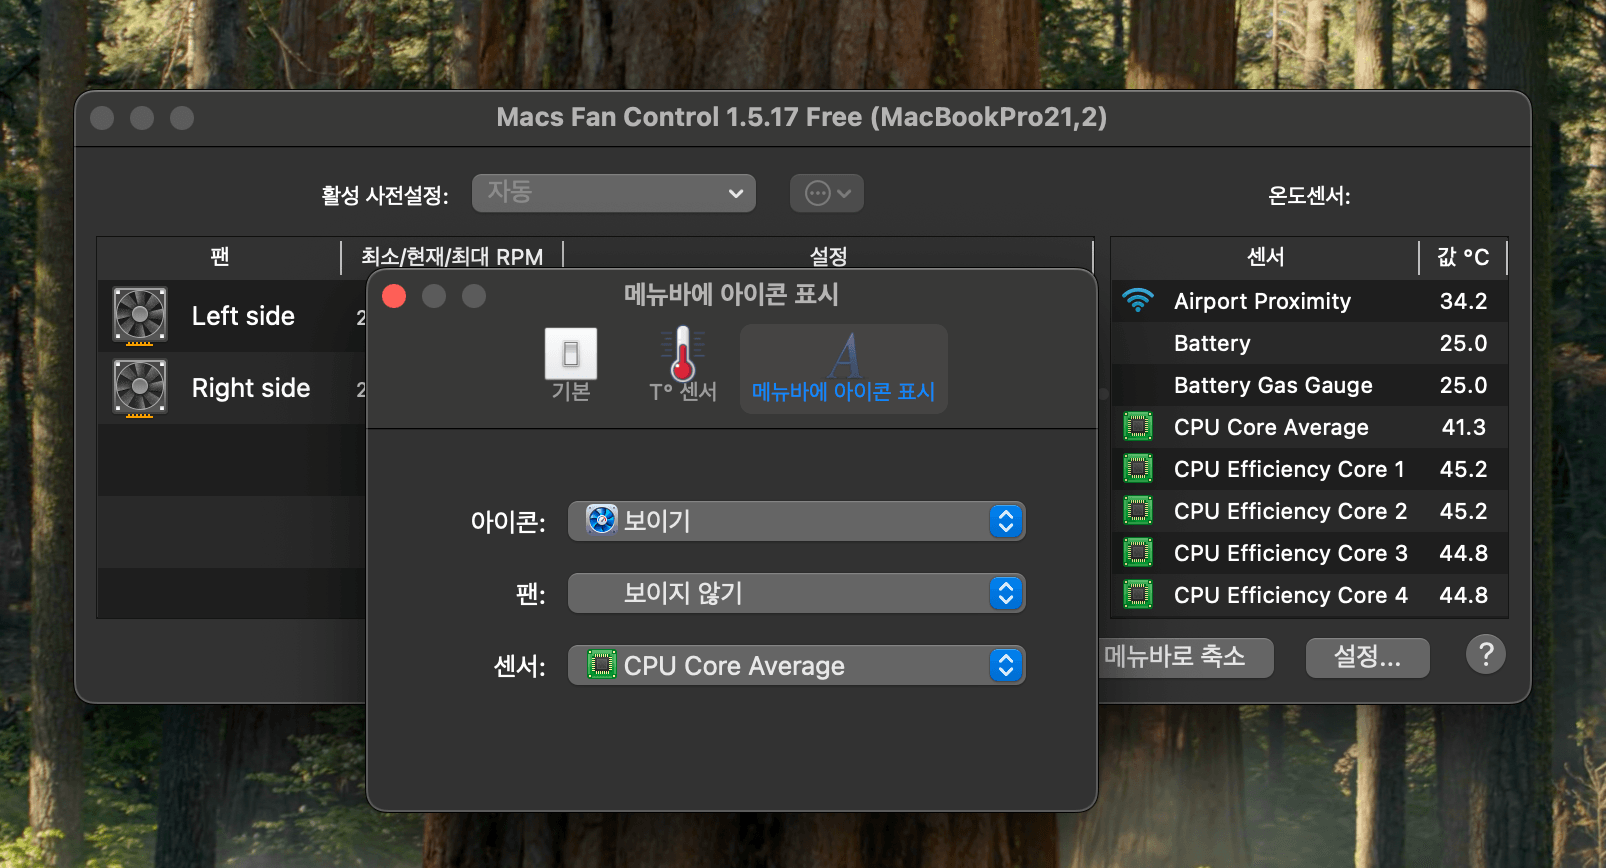The image size is (1606, 868).
Task: Open the 기본 general preferences tab
Action: 571,366
